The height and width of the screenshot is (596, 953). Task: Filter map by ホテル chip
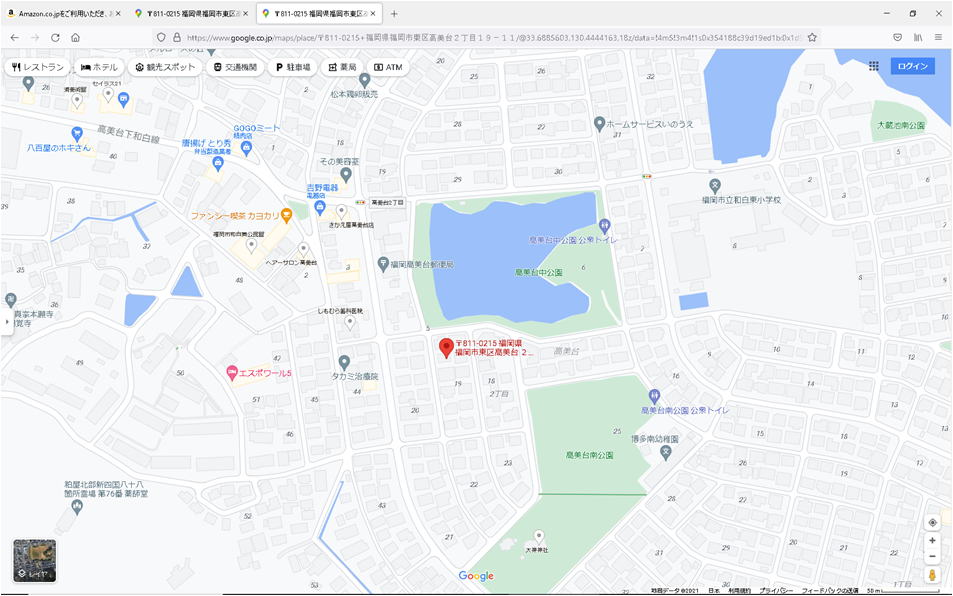[100, 67]
